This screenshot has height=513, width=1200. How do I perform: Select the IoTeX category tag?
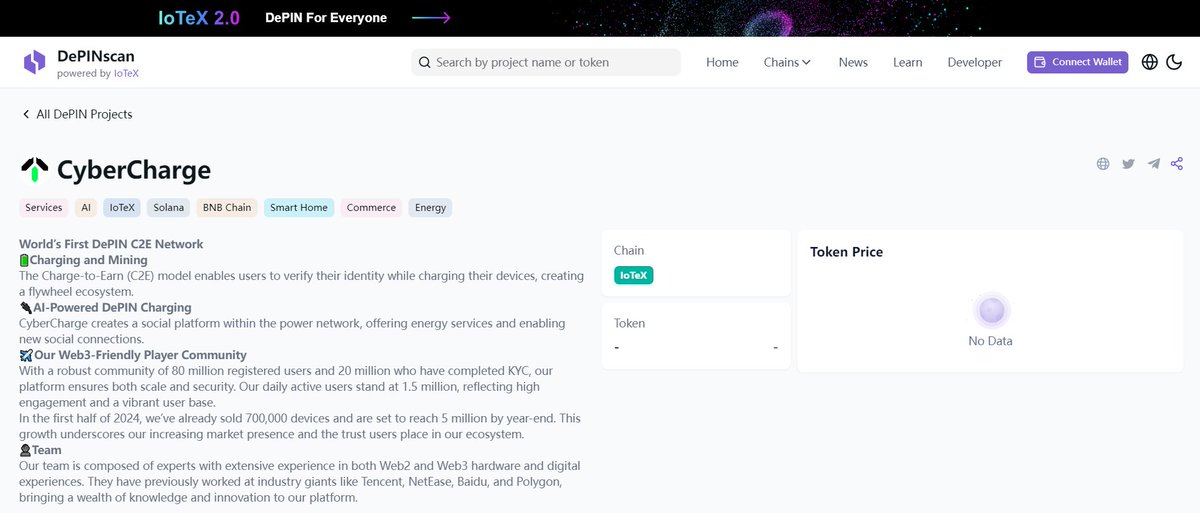122,208
